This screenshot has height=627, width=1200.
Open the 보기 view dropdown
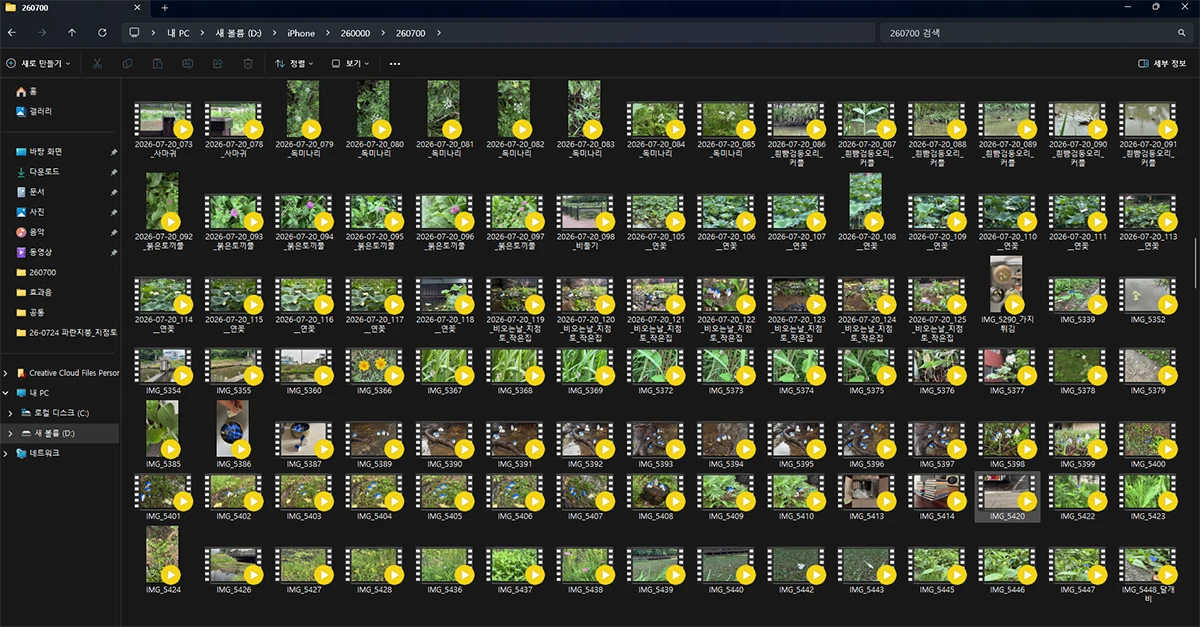pyautogui.click(x=350, y=63)
